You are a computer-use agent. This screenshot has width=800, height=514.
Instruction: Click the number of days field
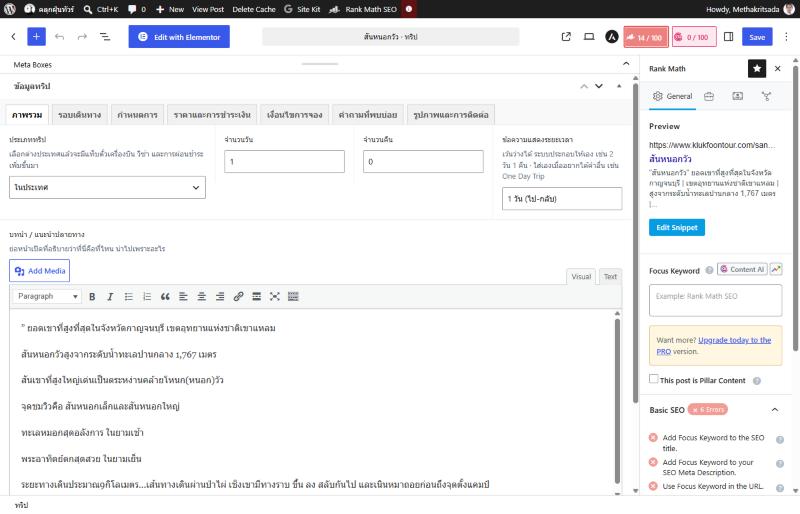(284, 161)
